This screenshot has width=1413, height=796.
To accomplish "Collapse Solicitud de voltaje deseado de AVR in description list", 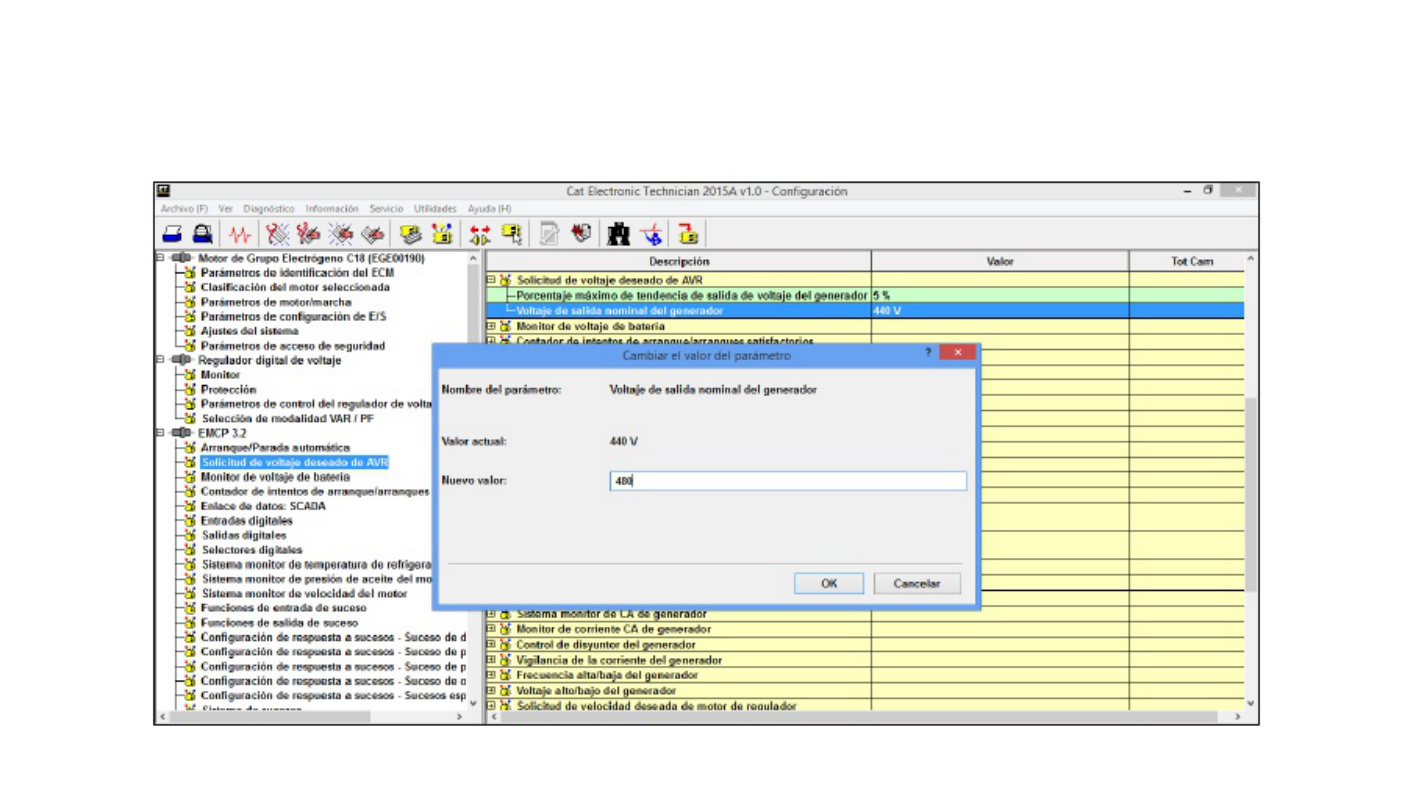I will point(491,280).
